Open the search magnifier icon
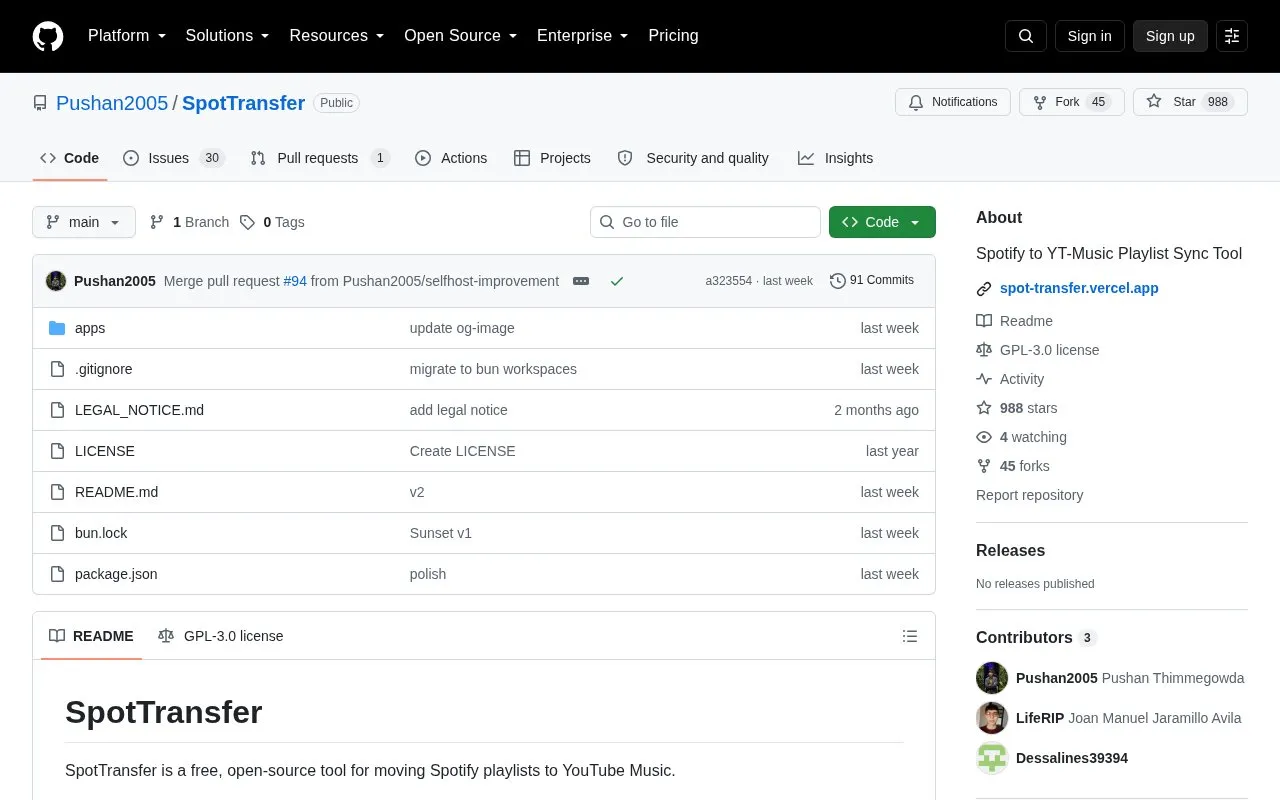This screenshot has width=1280, height=800. (x=1026, y=36)
